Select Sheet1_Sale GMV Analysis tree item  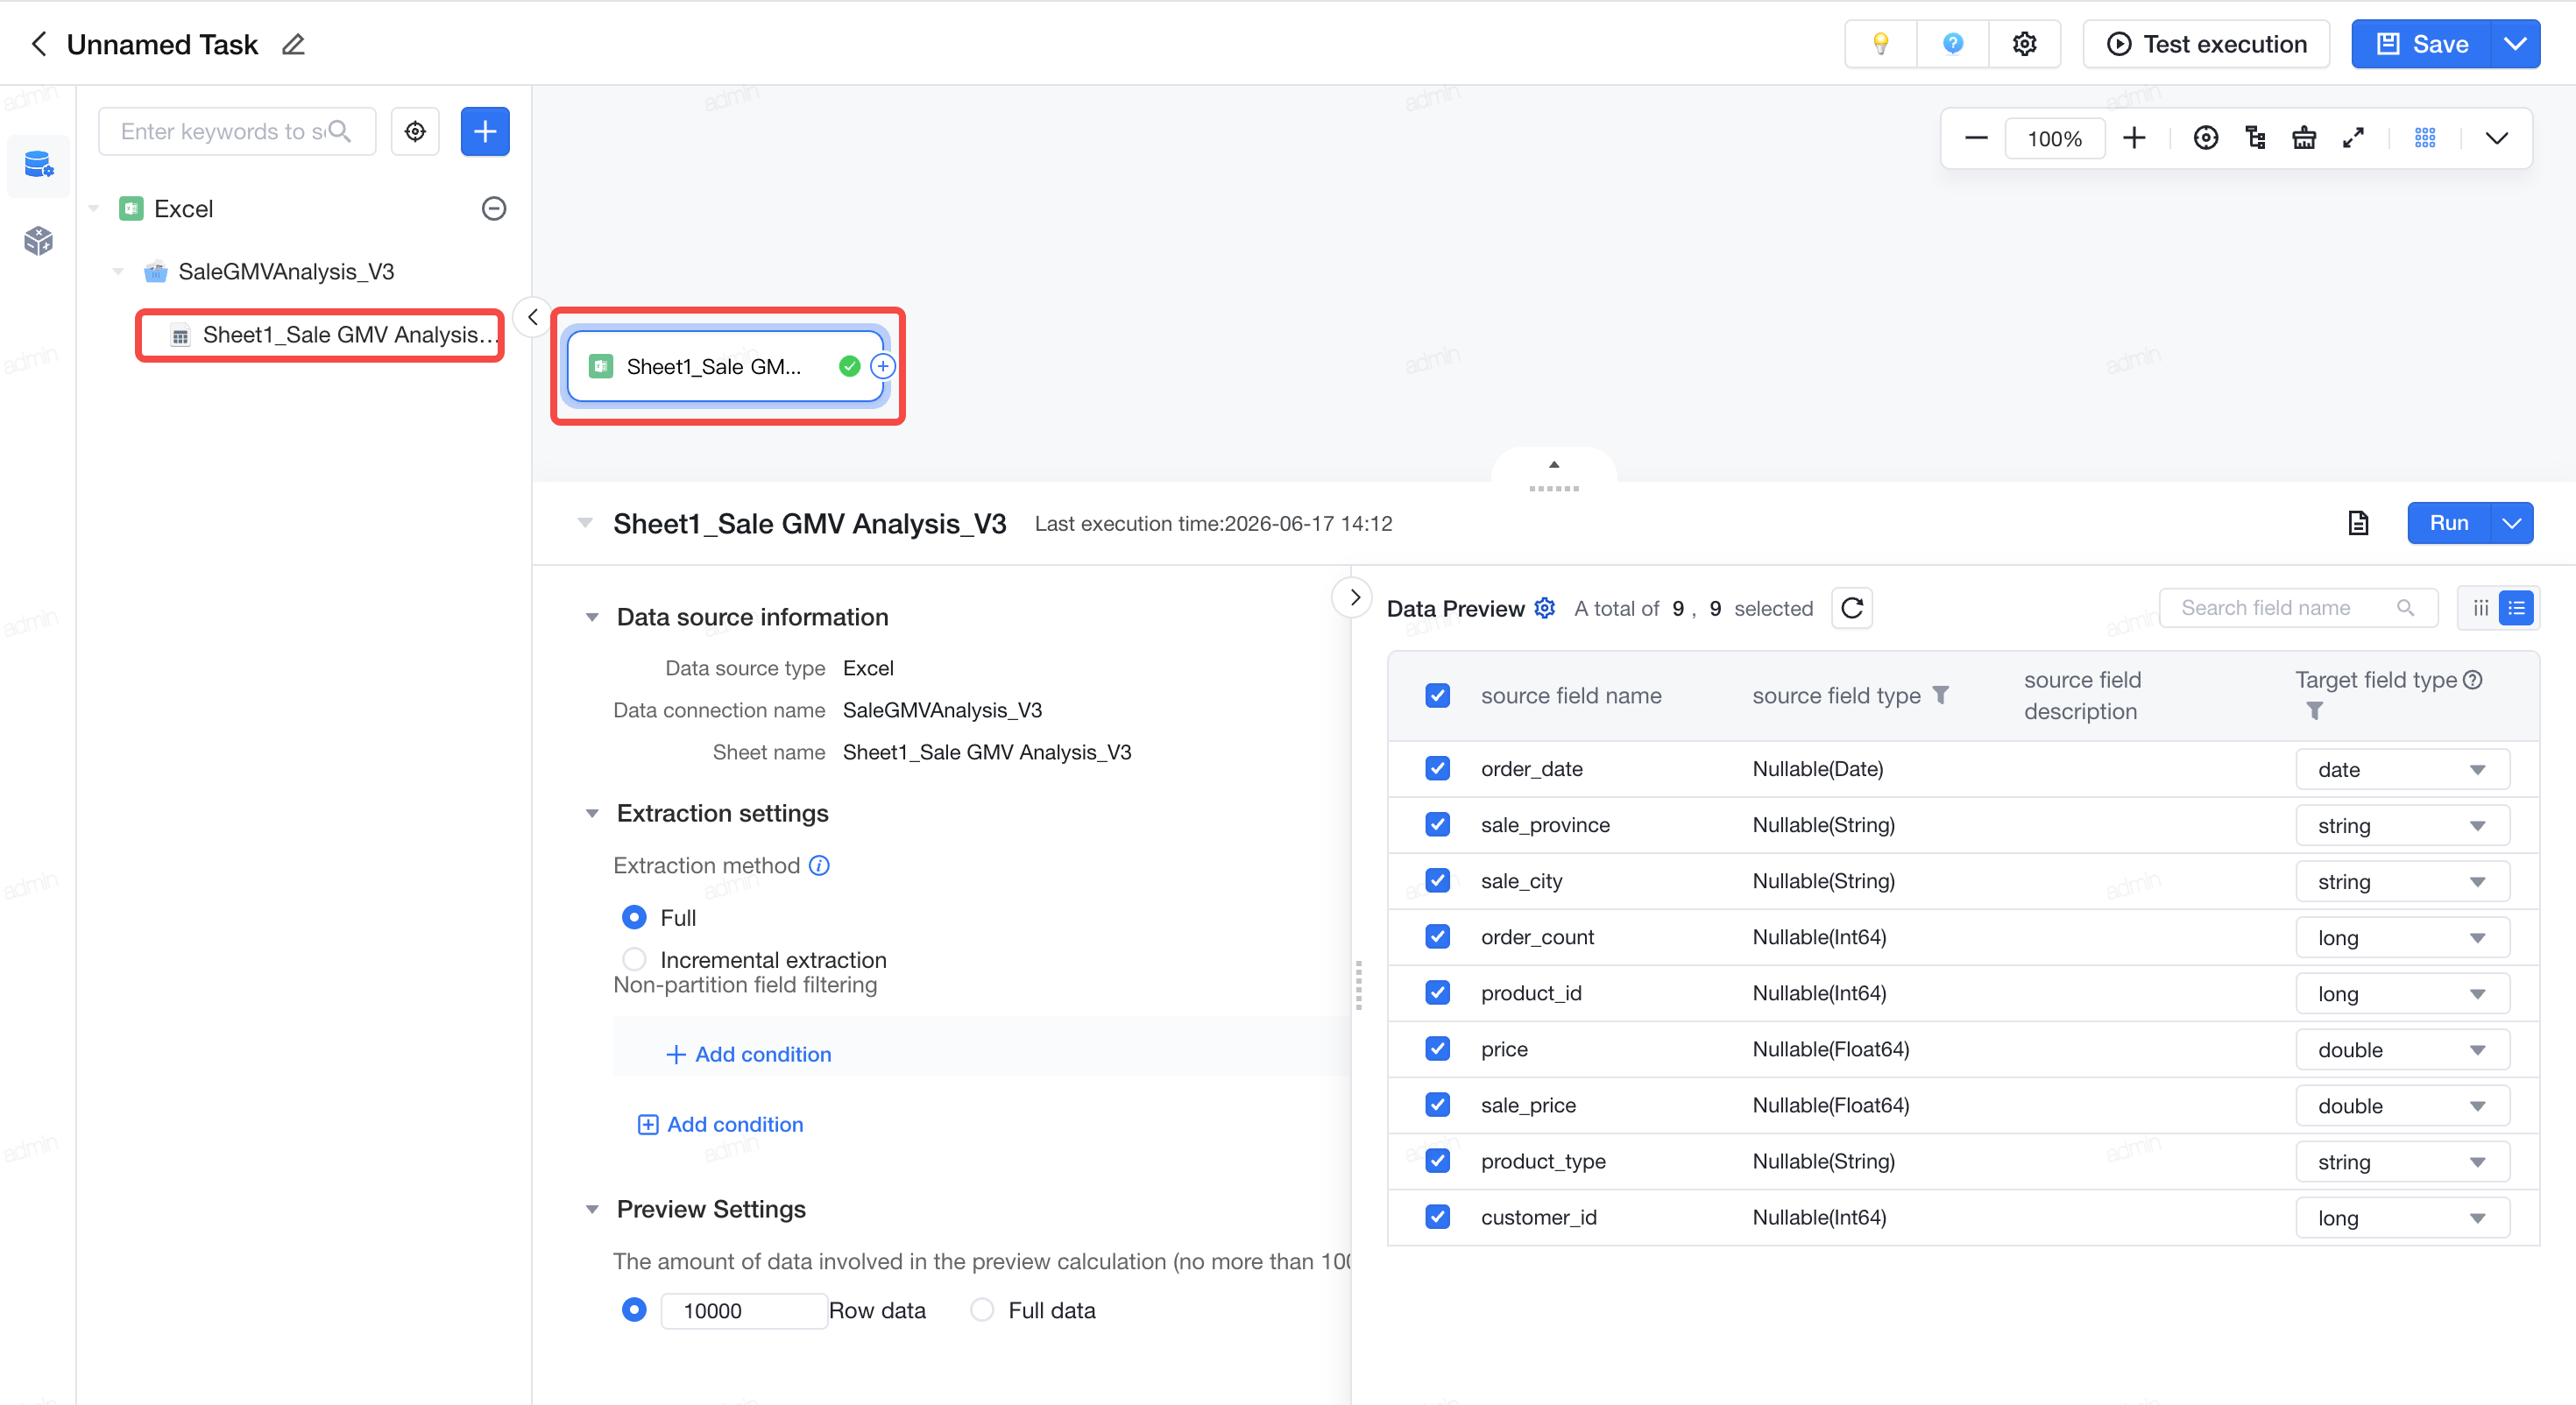320,335
